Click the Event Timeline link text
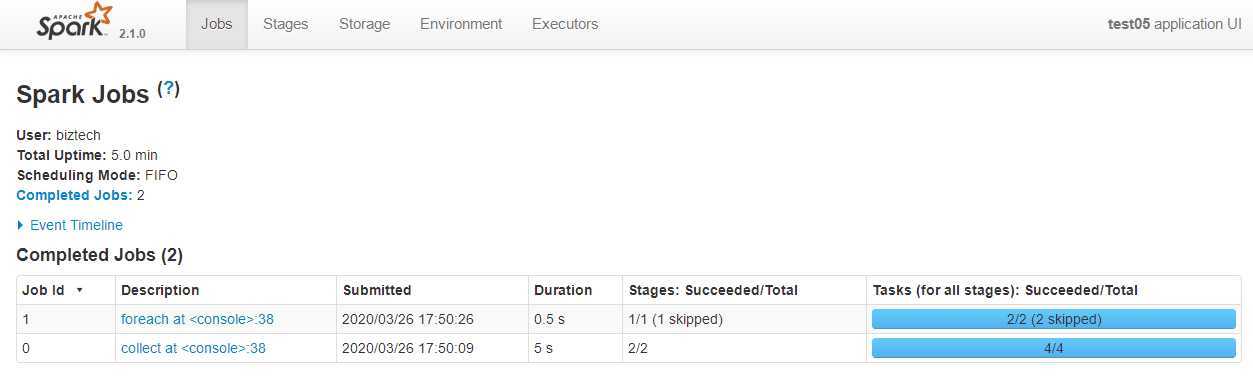1253x385 pixels. pyautogui.click(x=77, y=225)
